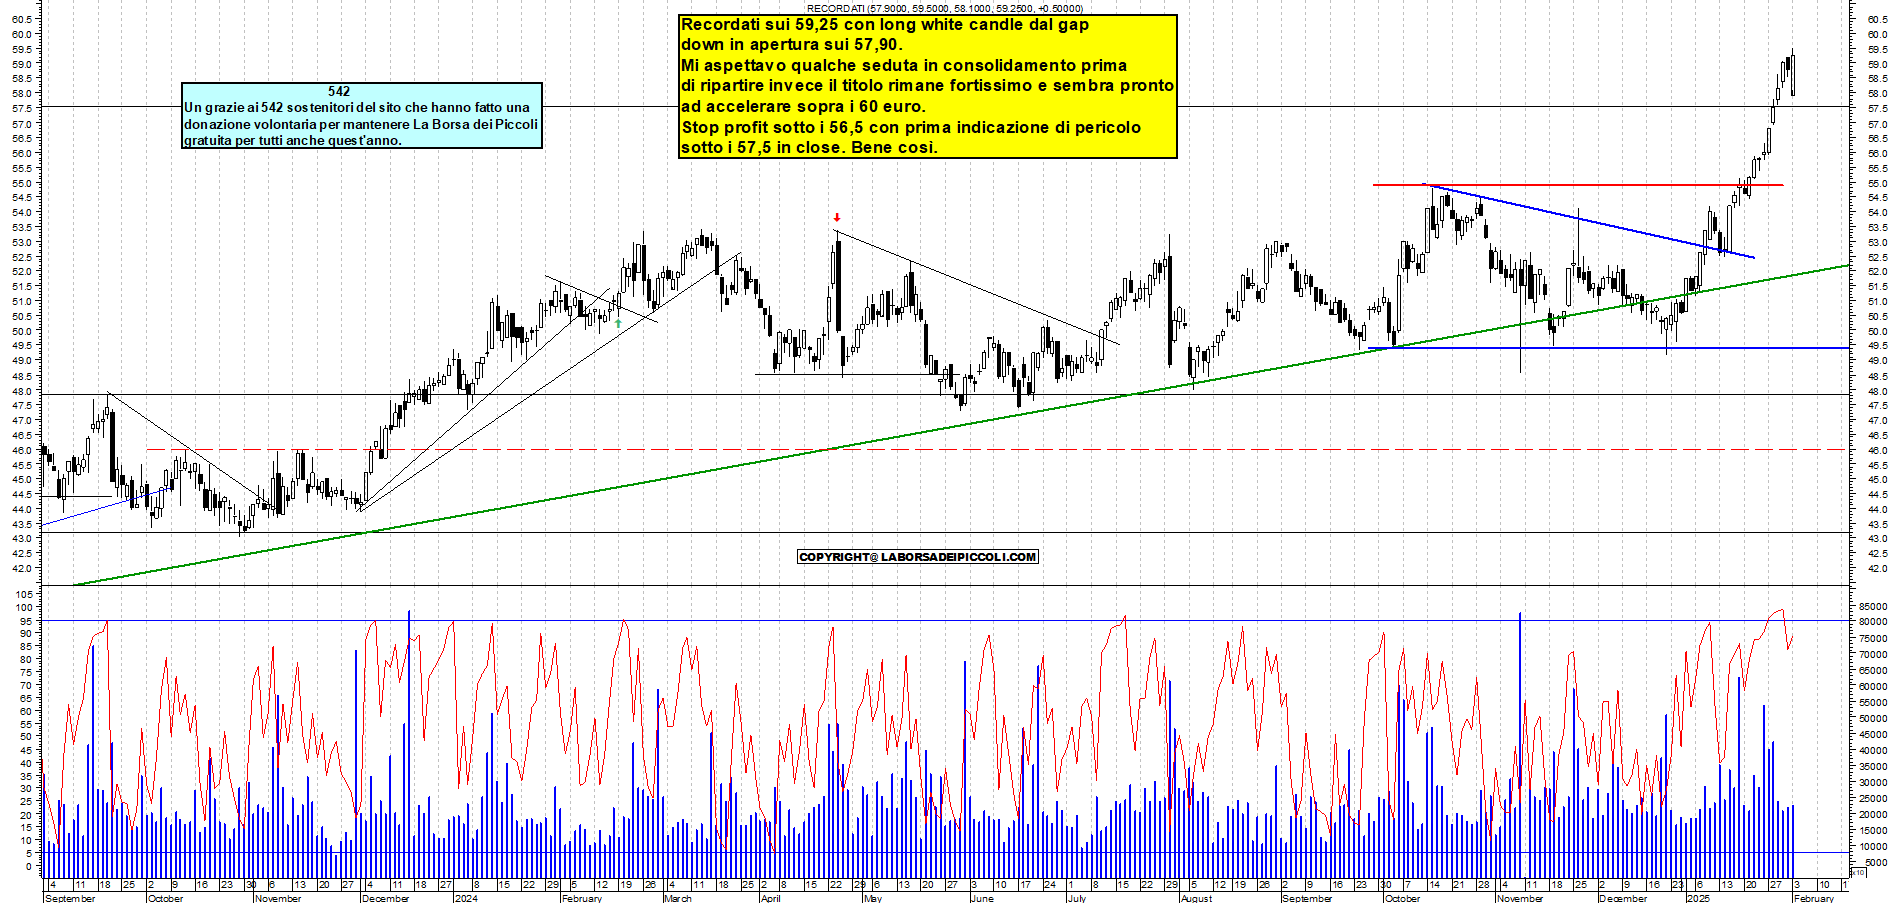The image size is (1890, 903).
Task: Select the red horizontal resistance line at 55
Action: [1577, 185]
